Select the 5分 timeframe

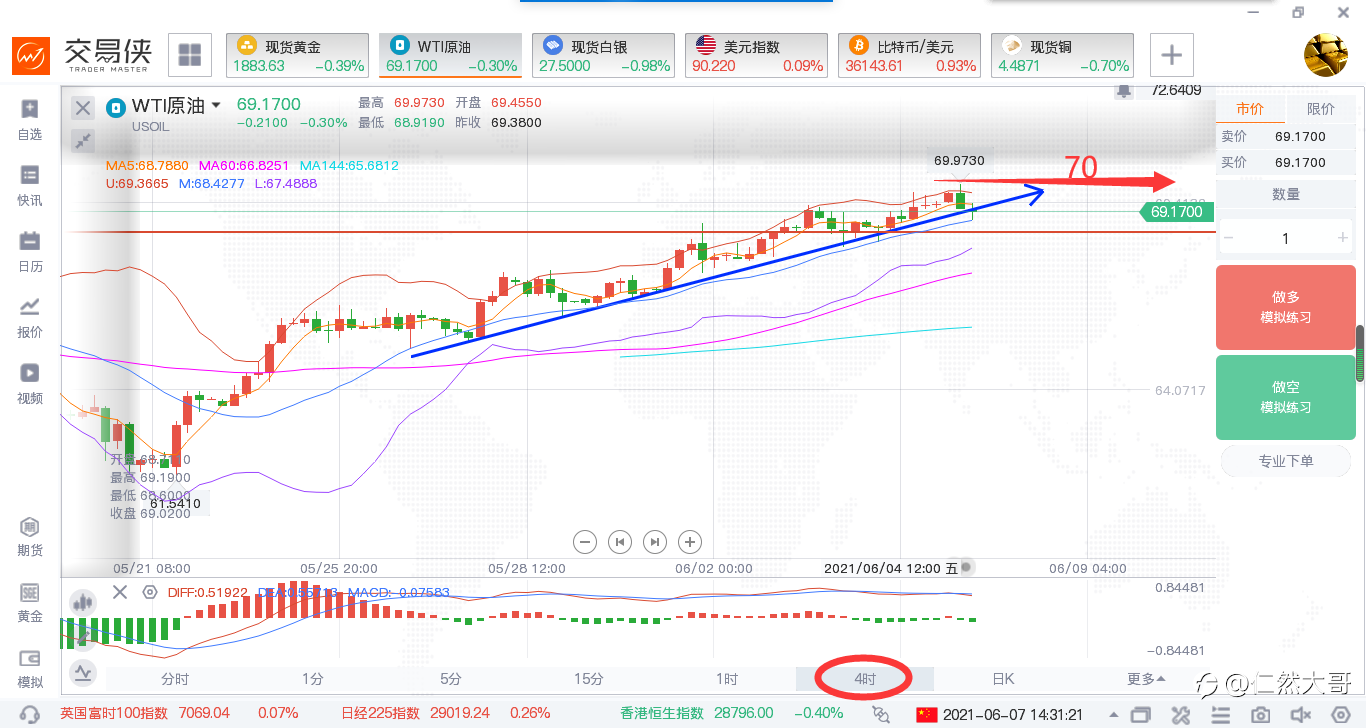tap(451, 679)
